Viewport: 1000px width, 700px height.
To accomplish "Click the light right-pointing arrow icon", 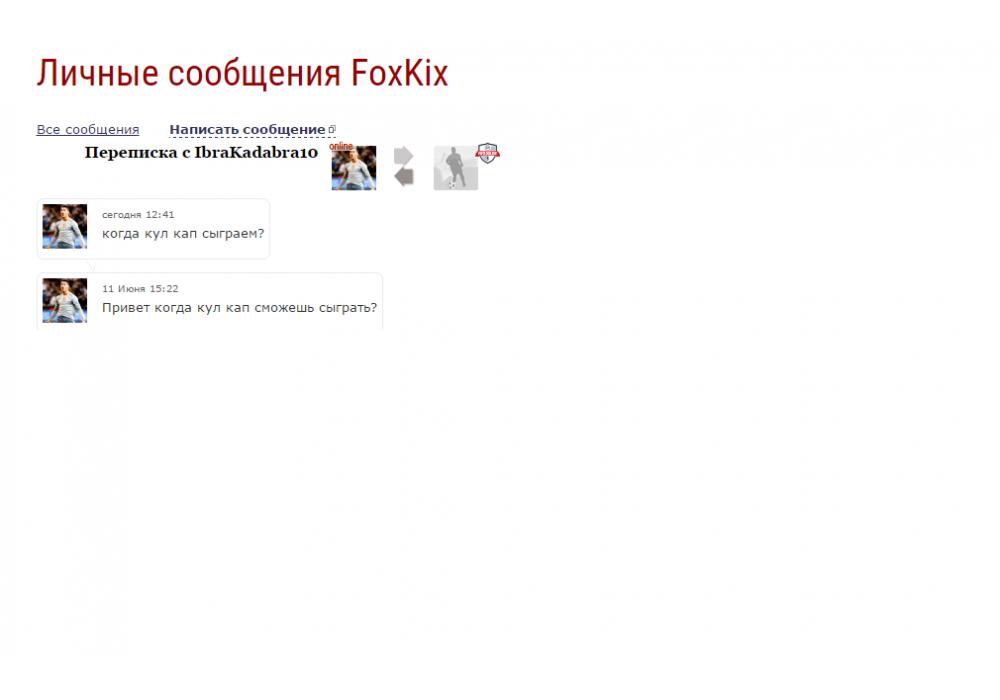I will tap(403, 156).
